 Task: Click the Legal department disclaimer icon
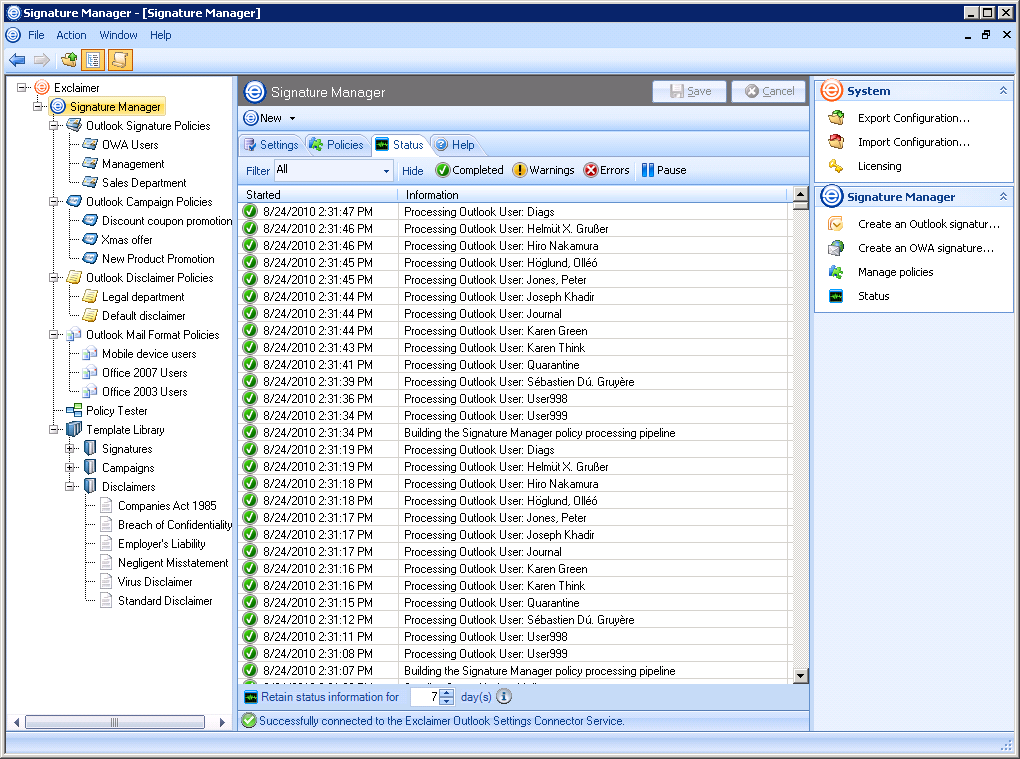90,297
